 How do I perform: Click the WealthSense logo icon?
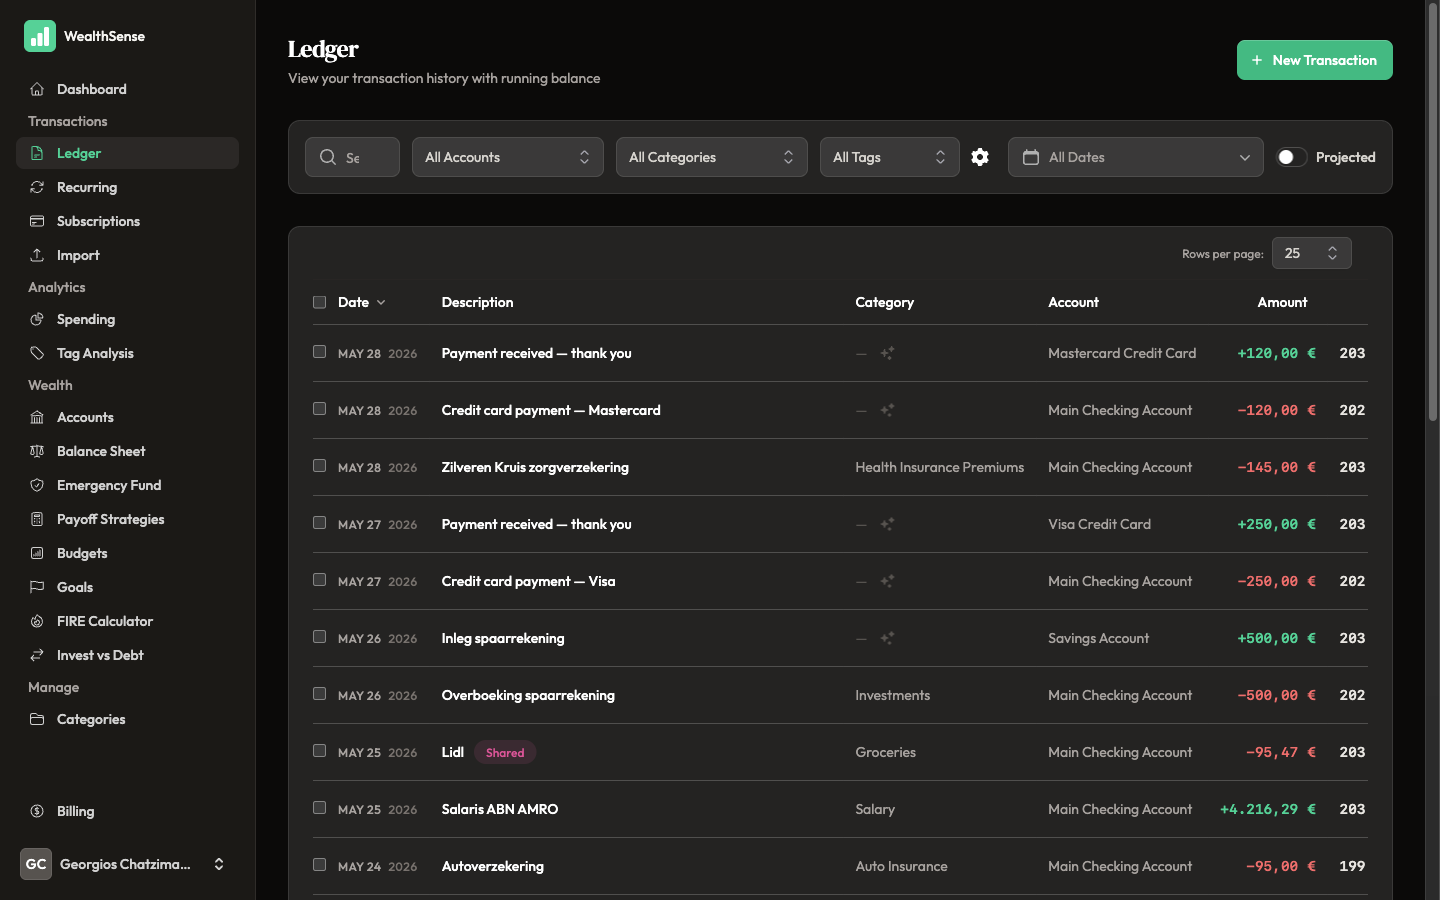[40, 36]
